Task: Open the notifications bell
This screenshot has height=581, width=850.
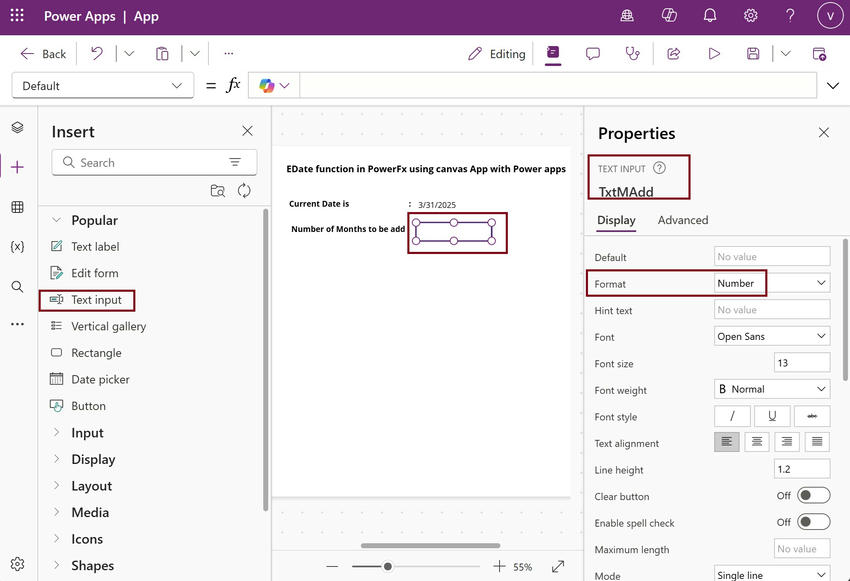Action: tap(710, 15)
